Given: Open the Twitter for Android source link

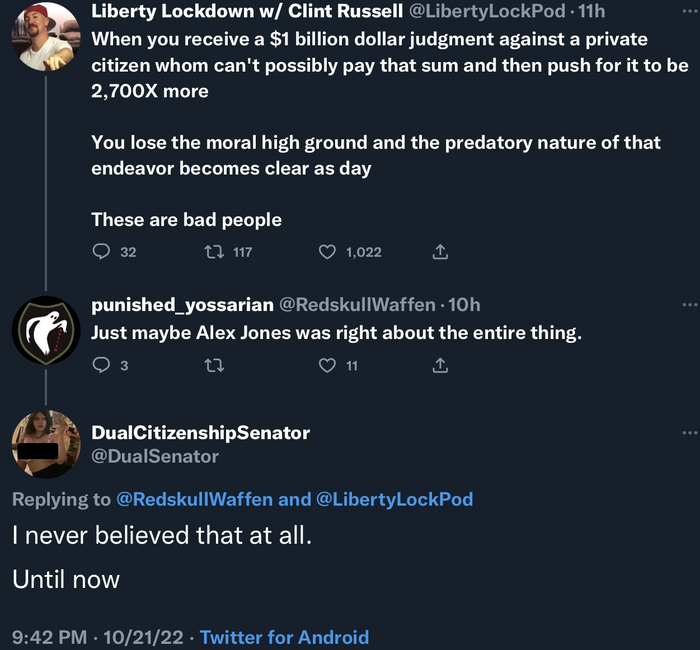Looking at the screenshot, I should tap(285, 637).
